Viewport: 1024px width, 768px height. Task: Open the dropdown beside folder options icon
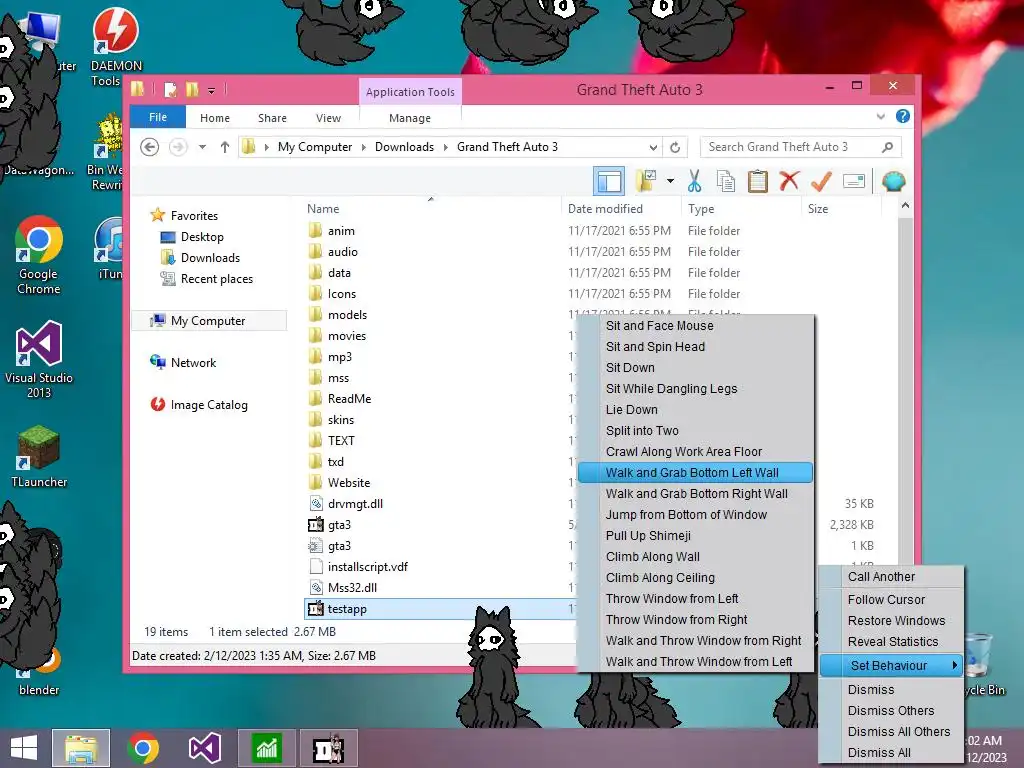point(670,181)
